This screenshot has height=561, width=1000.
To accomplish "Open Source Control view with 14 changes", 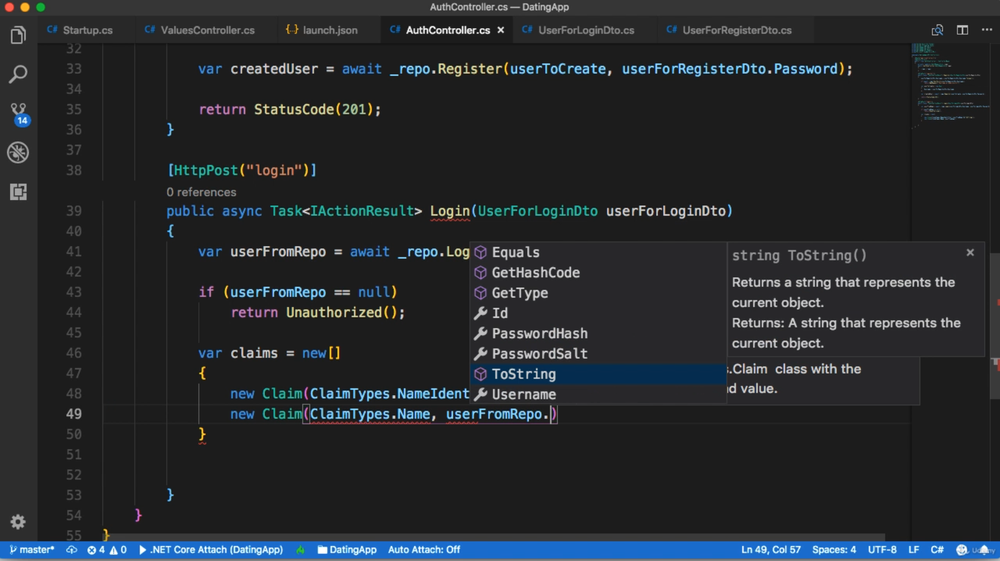I will point(18,113).
